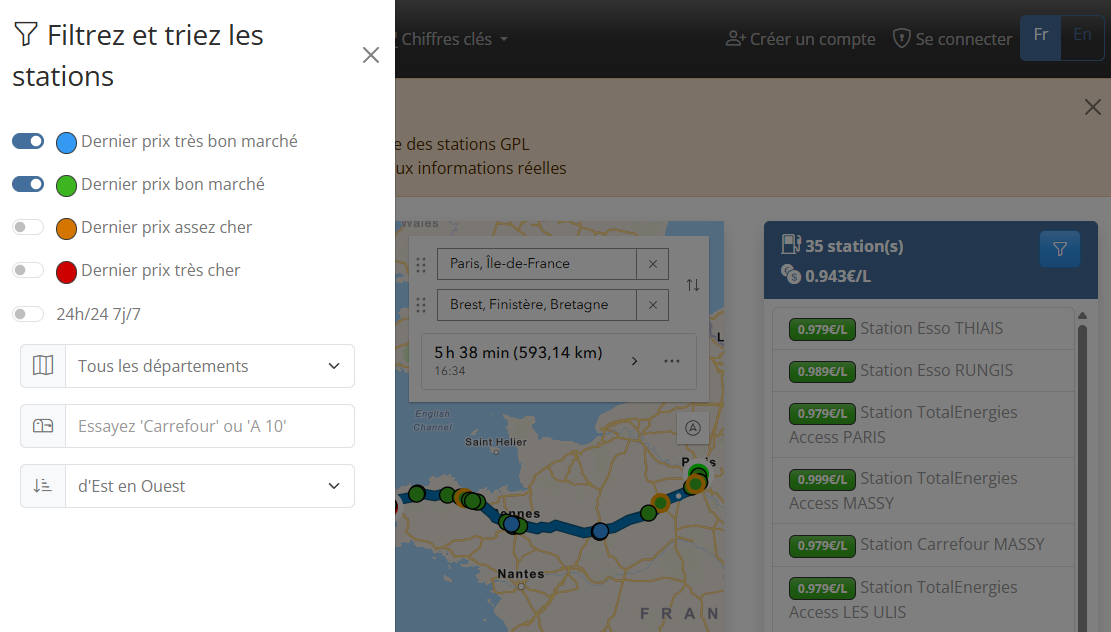This screenshot has width=1111, height=632.
Task: Close the filter stations panel
Action: [x=371, y=55]
